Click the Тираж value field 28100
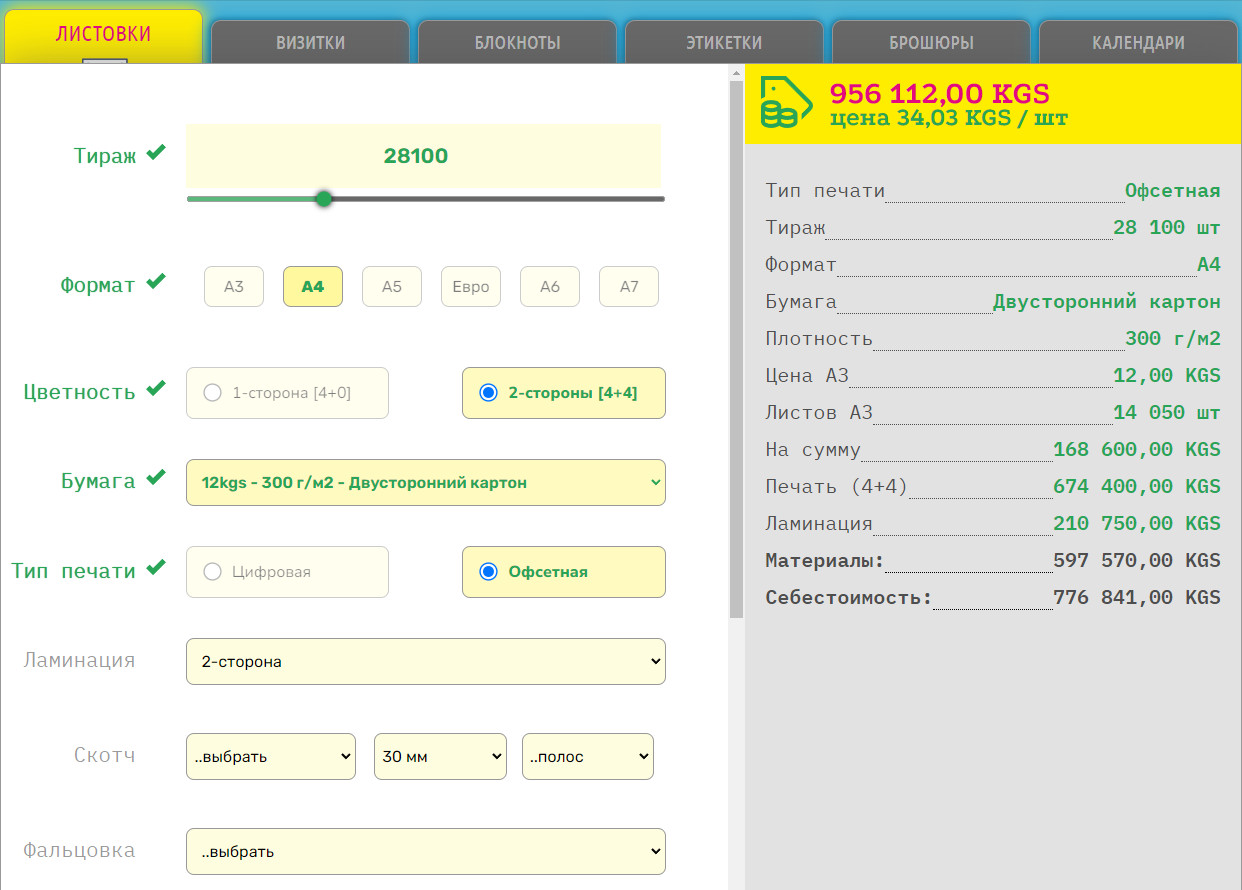This screenshot has width=1242, height=890. click(424, 156)
